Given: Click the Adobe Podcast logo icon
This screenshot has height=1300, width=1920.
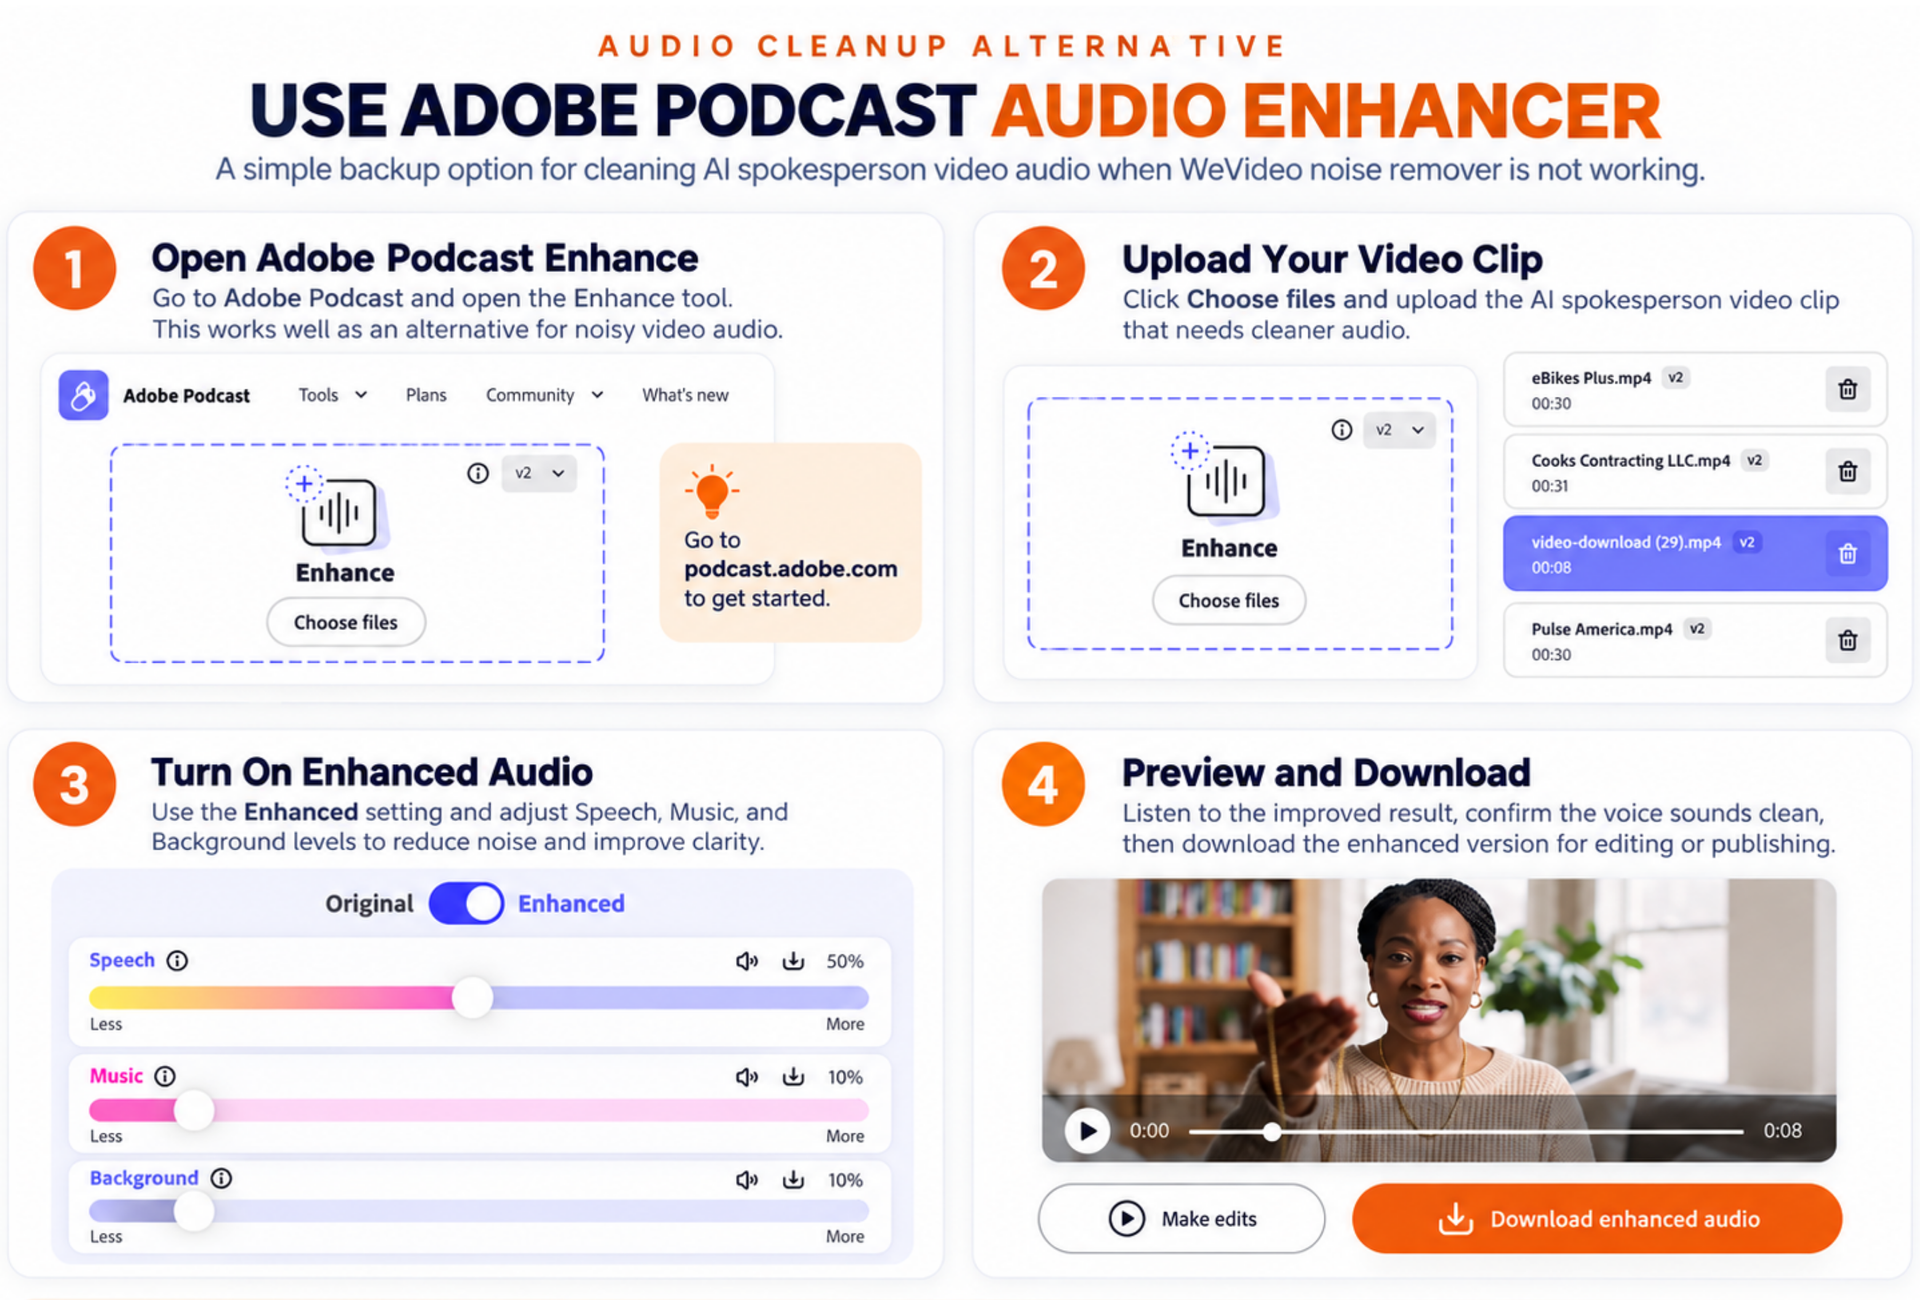Looking at the screenshot, I should 84,395.
